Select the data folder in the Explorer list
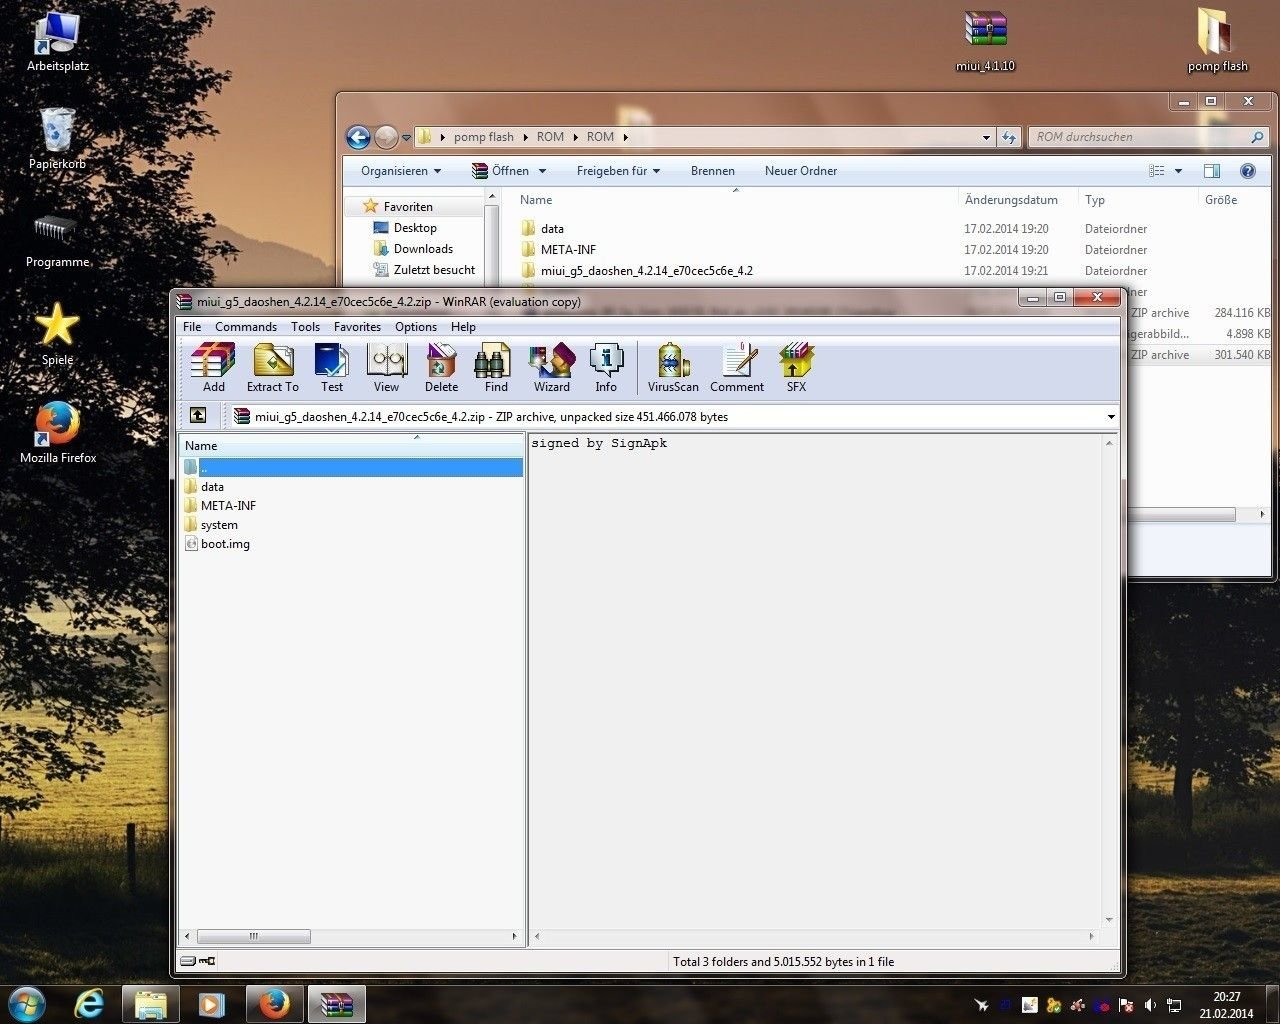This screenshot has width=1280, height=1024. [x=543, y=229]
